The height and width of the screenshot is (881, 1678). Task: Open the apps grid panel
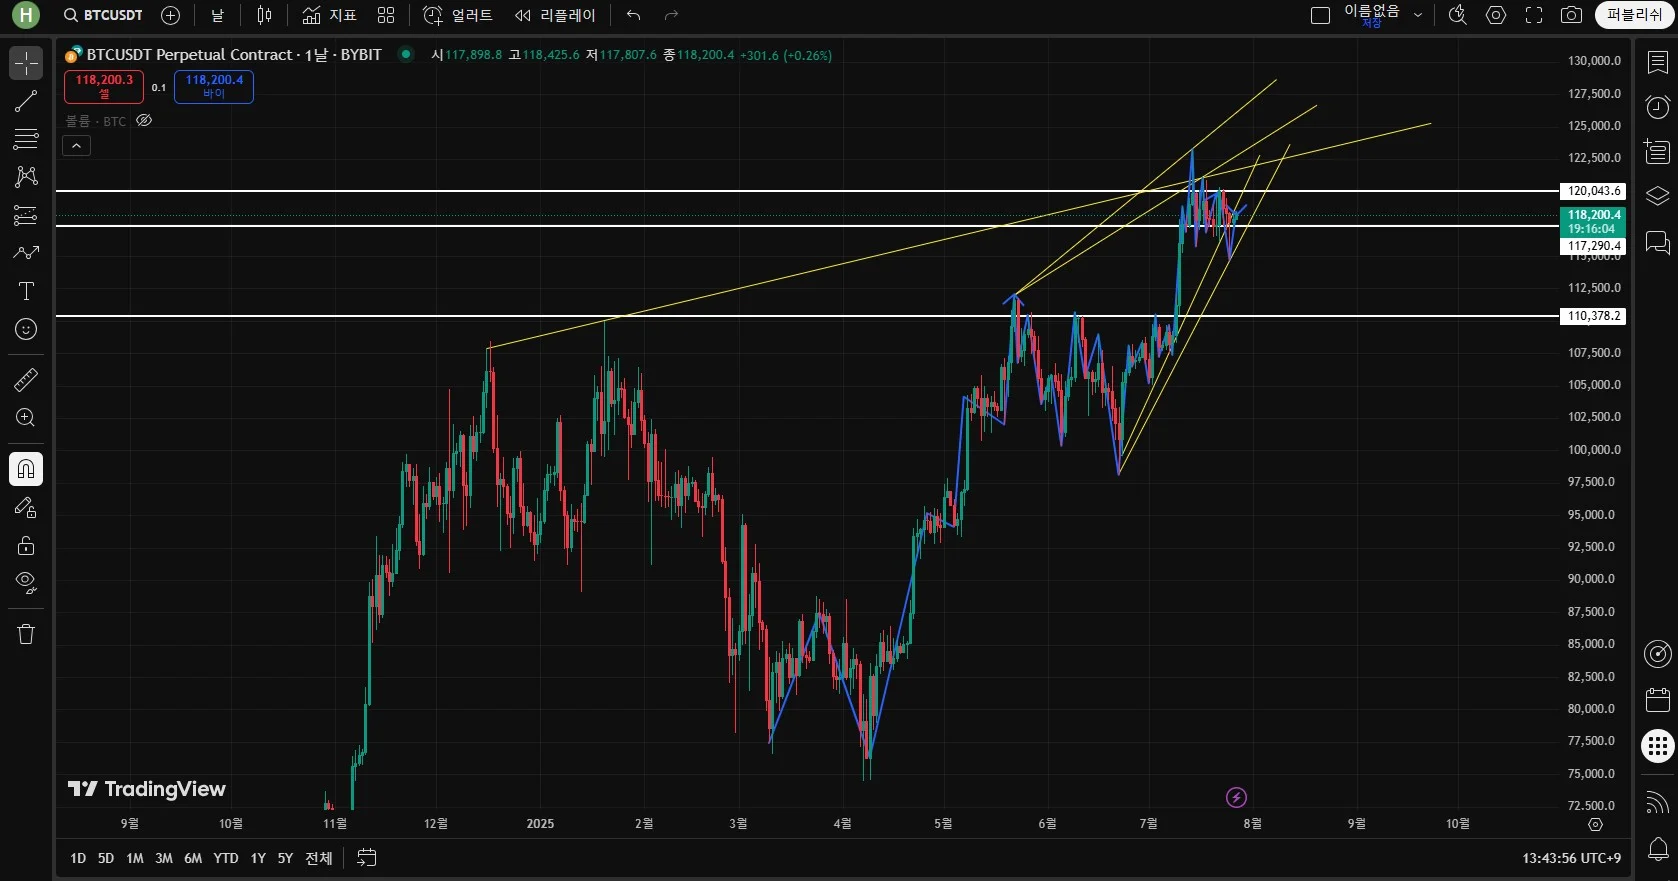click(1657, 746)
